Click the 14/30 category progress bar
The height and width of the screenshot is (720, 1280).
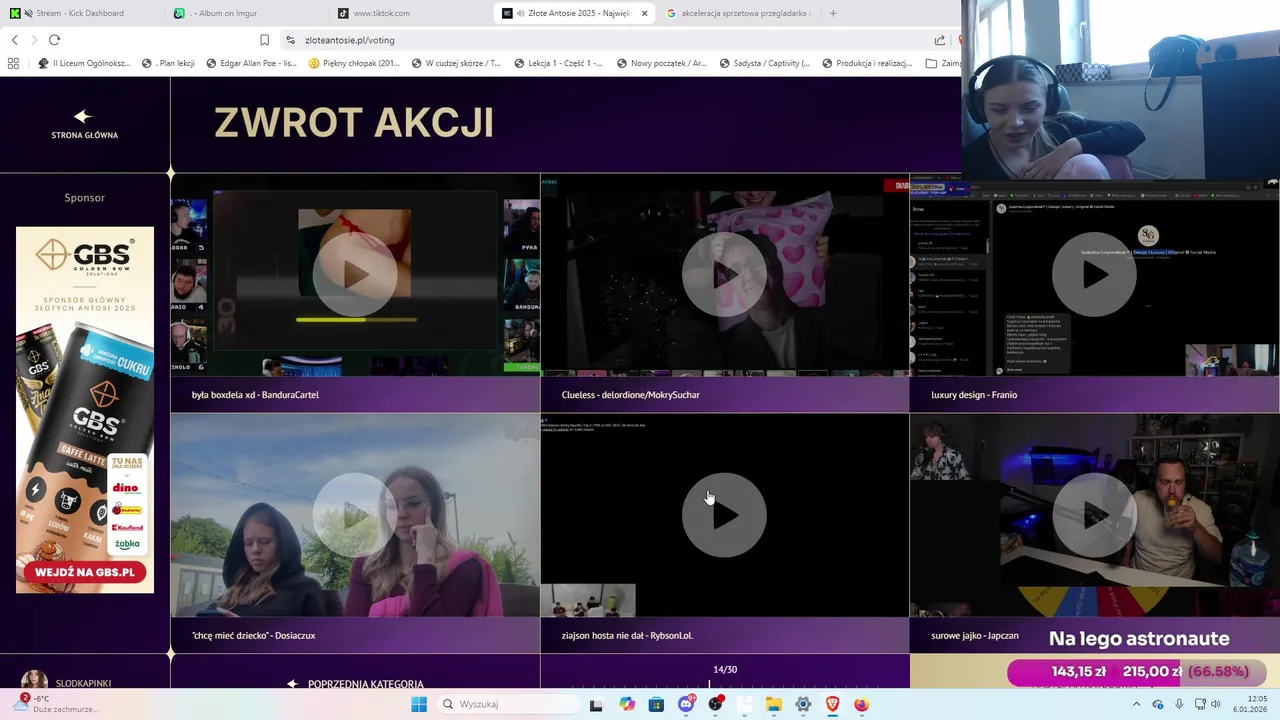725,685
